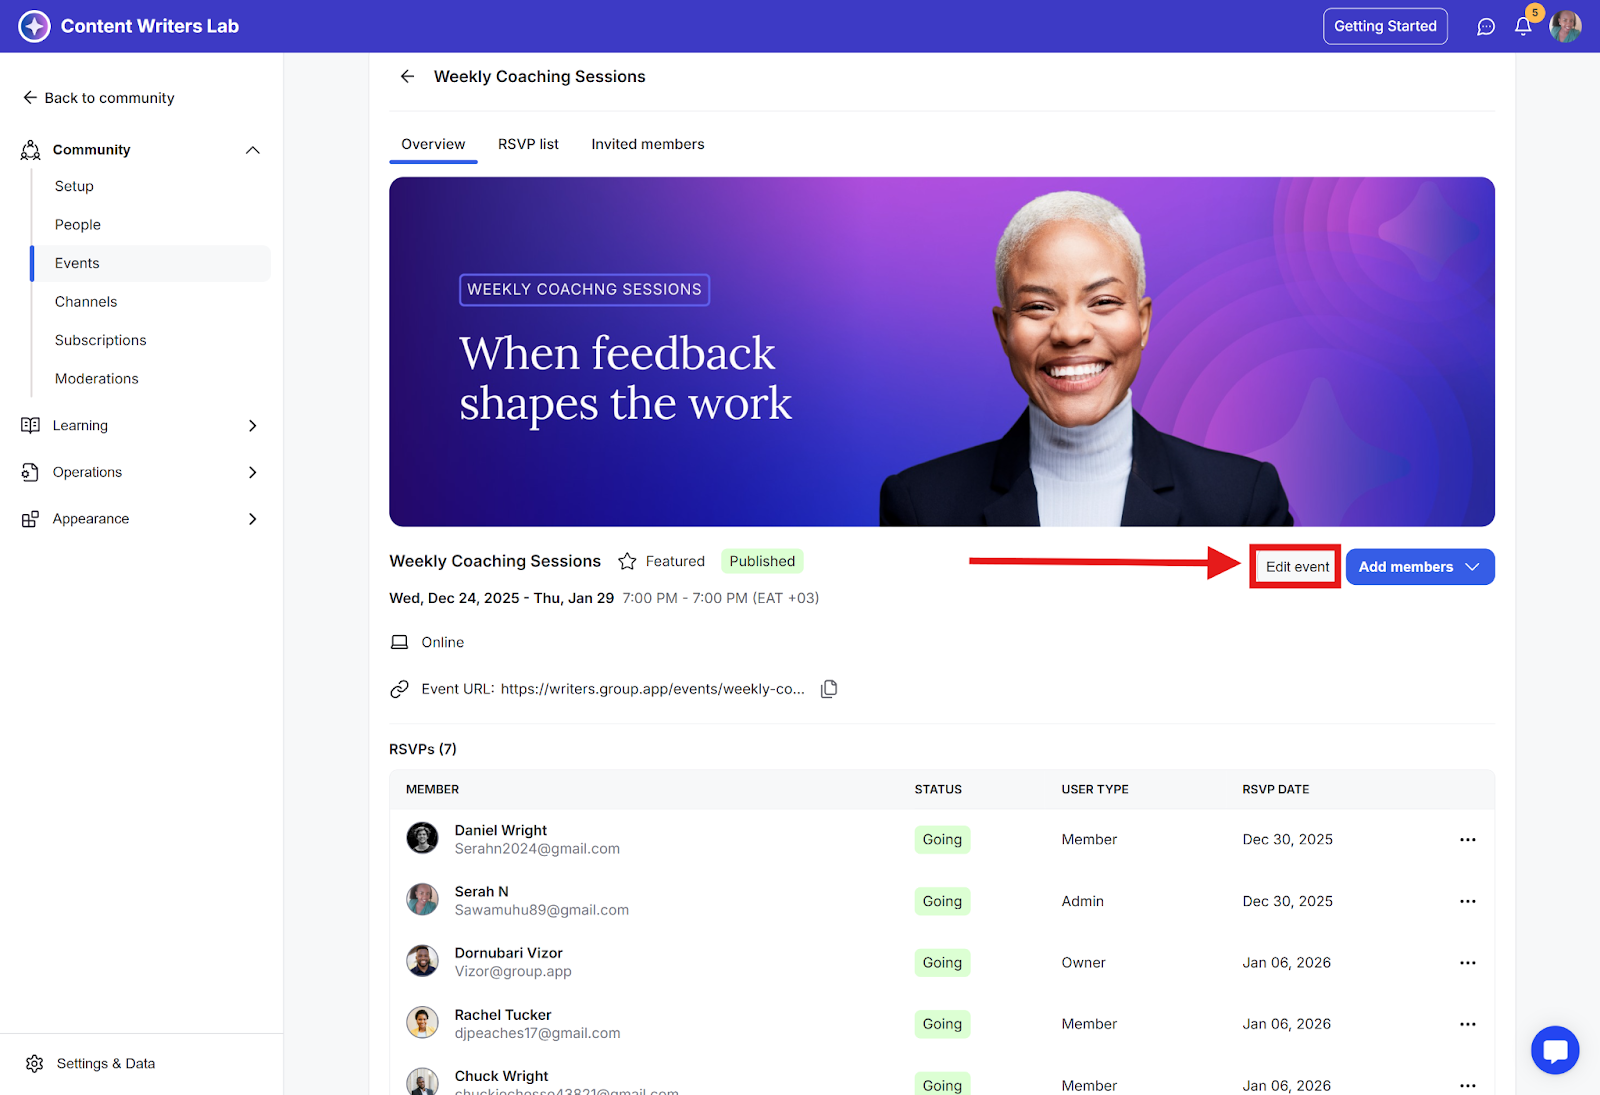
Task: Collapse the Community section chevron
Action: point(253,150)
